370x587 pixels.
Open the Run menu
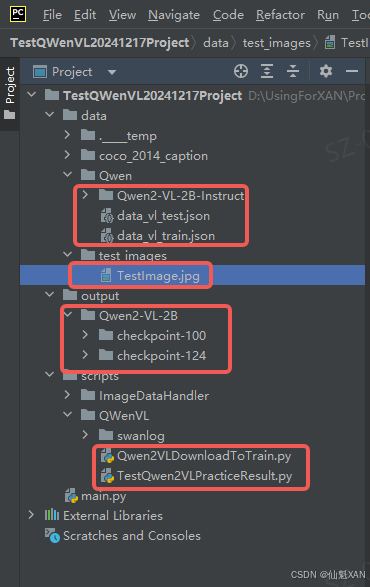(328, 15)
